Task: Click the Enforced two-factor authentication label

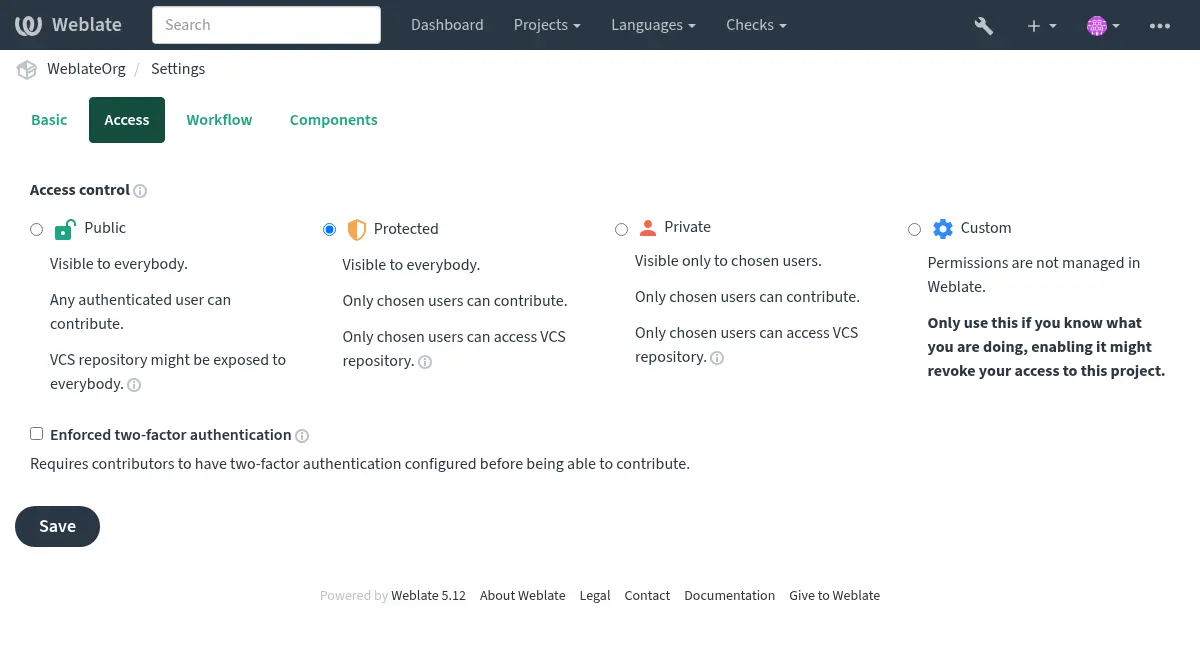Action: click(171, 435)
